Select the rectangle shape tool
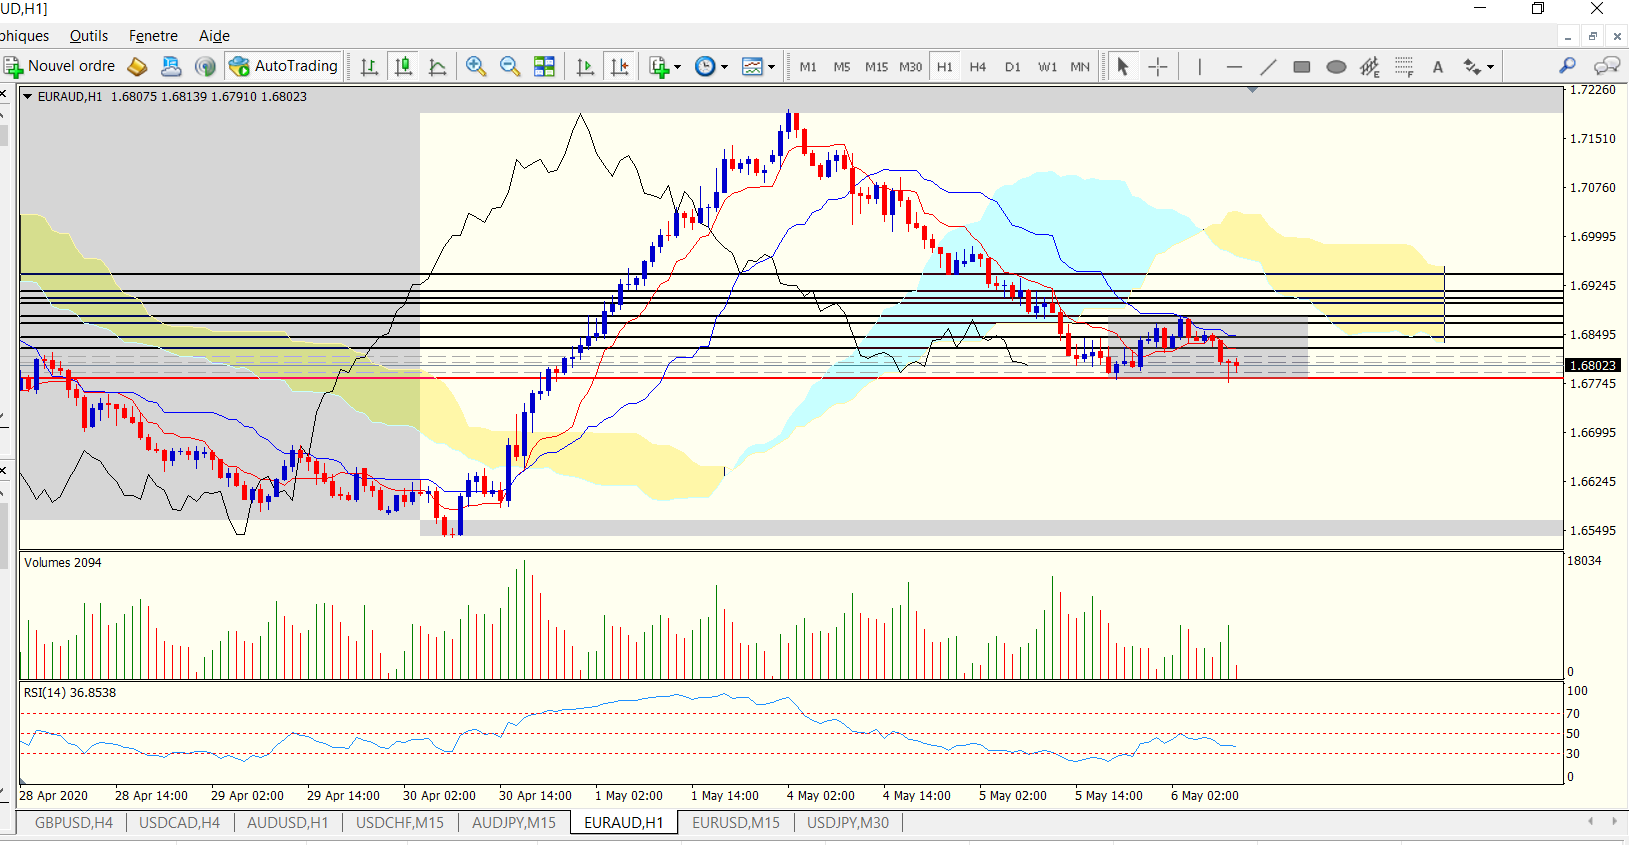The image size is (1629, 845). [1302, 67]
